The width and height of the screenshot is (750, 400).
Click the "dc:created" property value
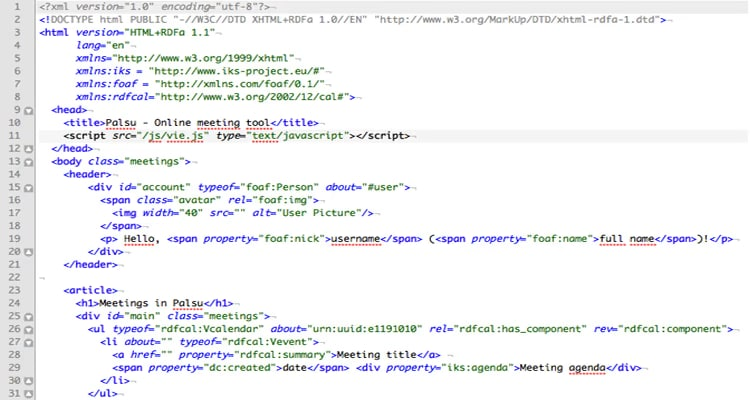tap(241, 368)
